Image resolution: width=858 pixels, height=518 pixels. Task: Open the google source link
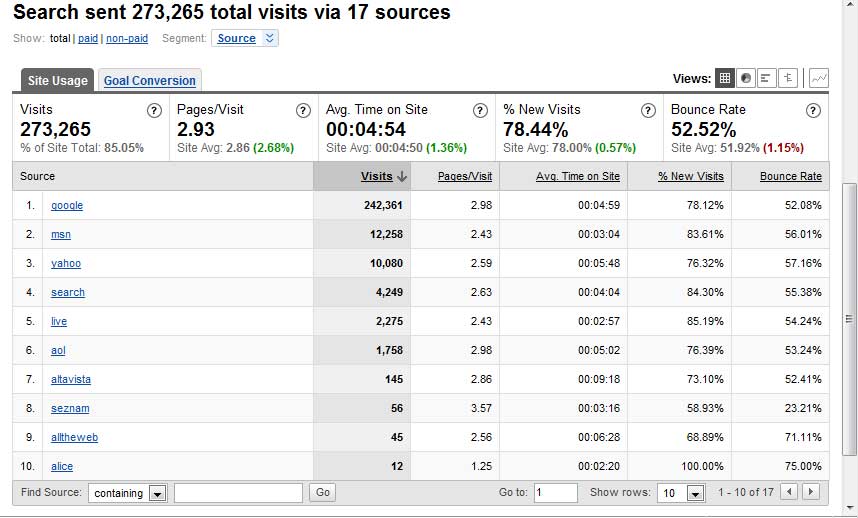67,205
